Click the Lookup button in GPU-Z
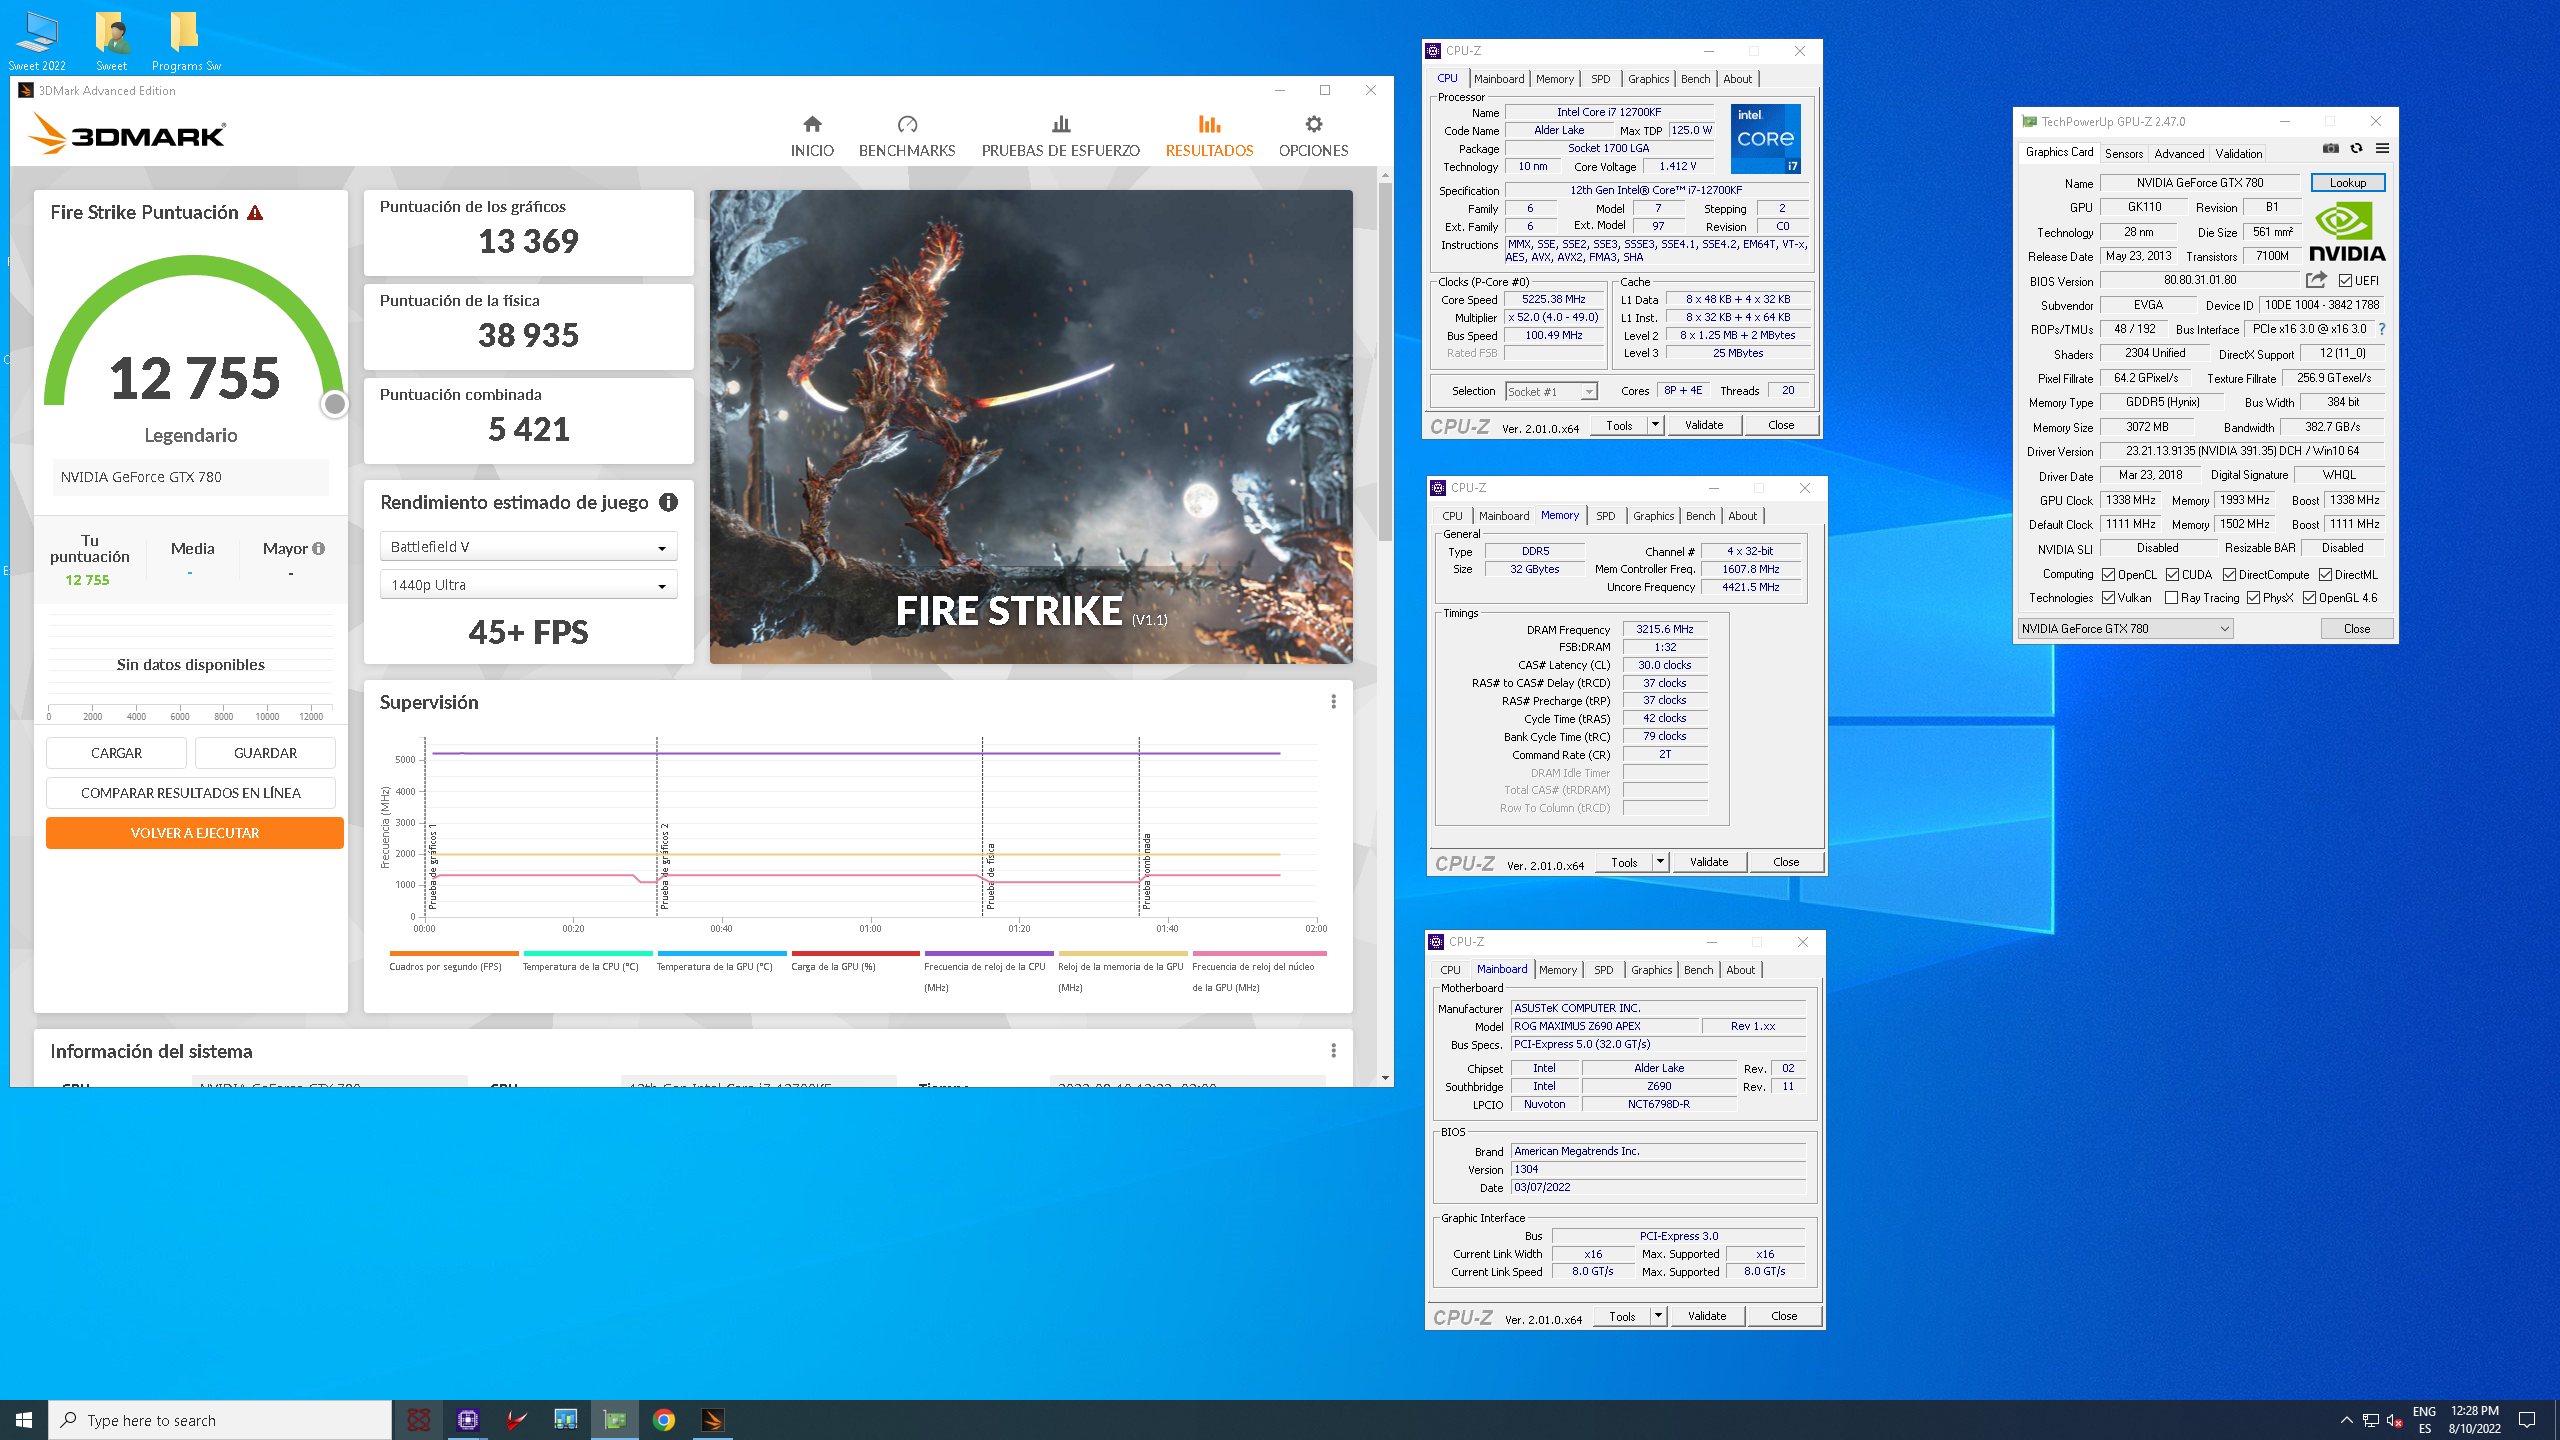Viewport: 2560px width, 1440px height. coord(2347,183)
